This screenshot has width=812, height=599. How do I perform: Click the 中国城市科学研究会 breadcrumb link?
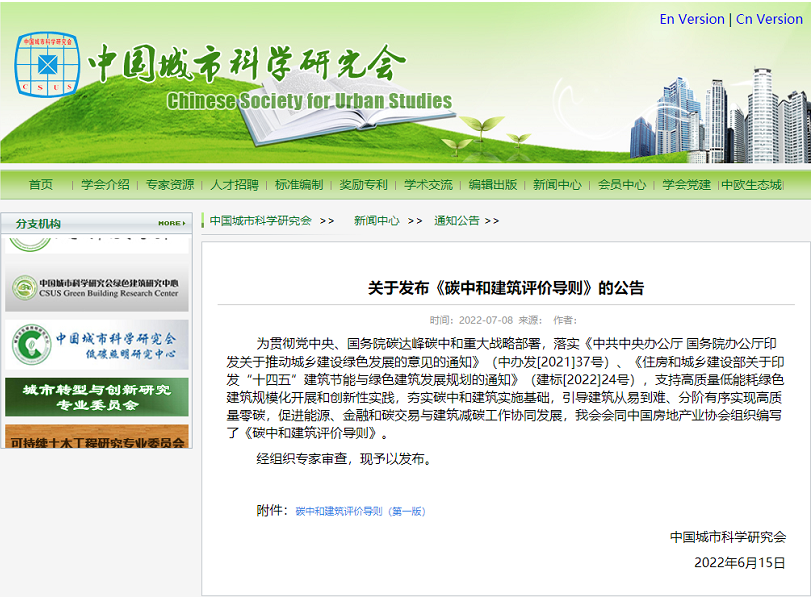coord(260,221)
